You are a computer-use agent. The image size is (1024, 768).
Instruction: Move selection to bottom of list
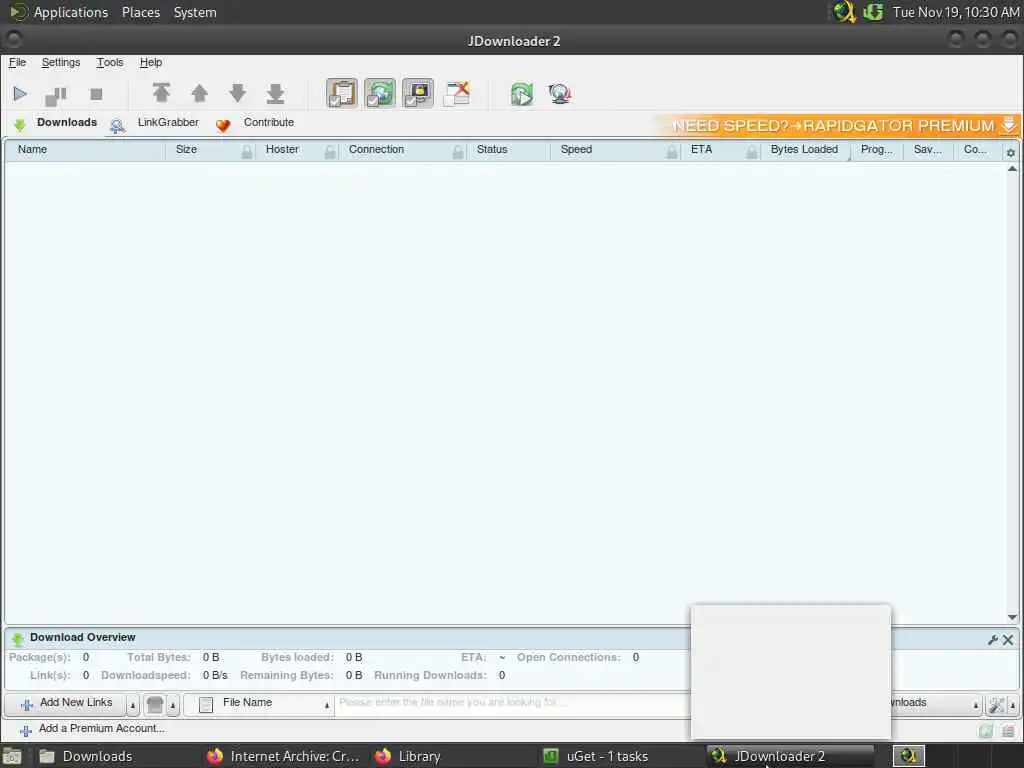[x=276, y=93]
